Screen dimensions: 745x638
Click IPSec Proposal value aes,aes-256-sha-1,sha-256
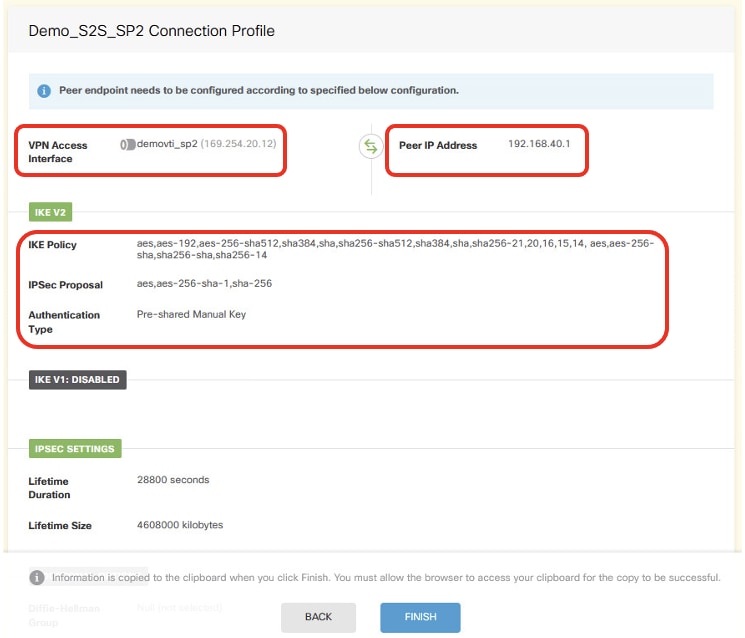[x=204, y=284]
